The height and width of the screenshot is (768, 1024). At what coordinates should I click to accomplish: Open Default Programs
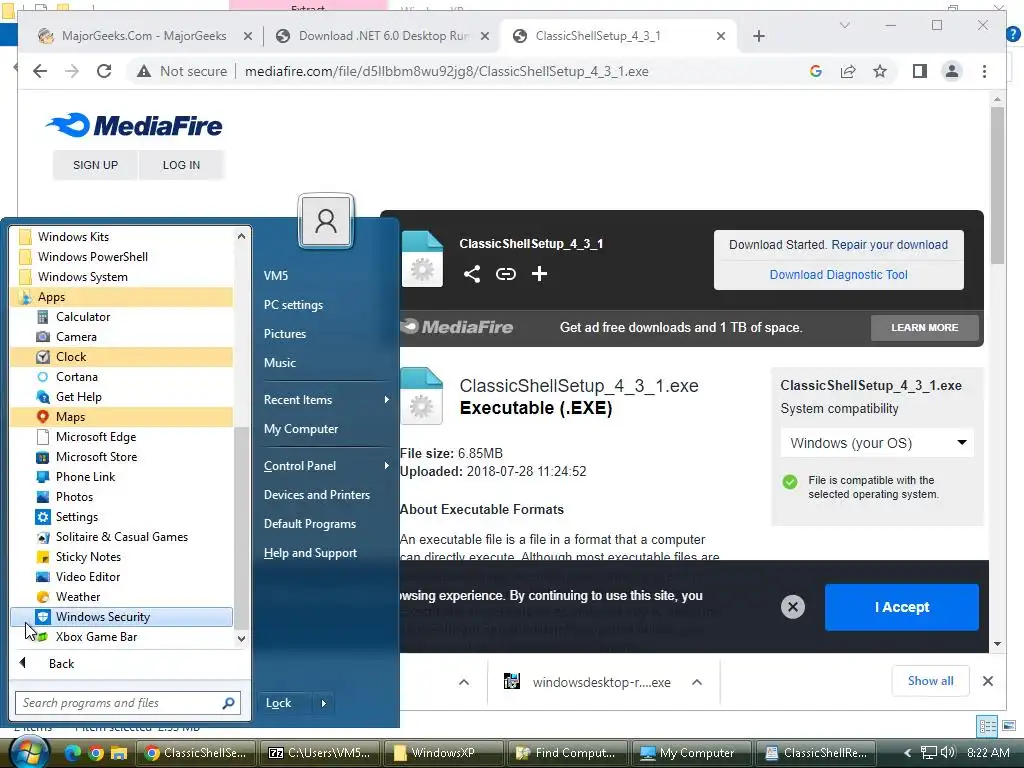click(310, 524)
